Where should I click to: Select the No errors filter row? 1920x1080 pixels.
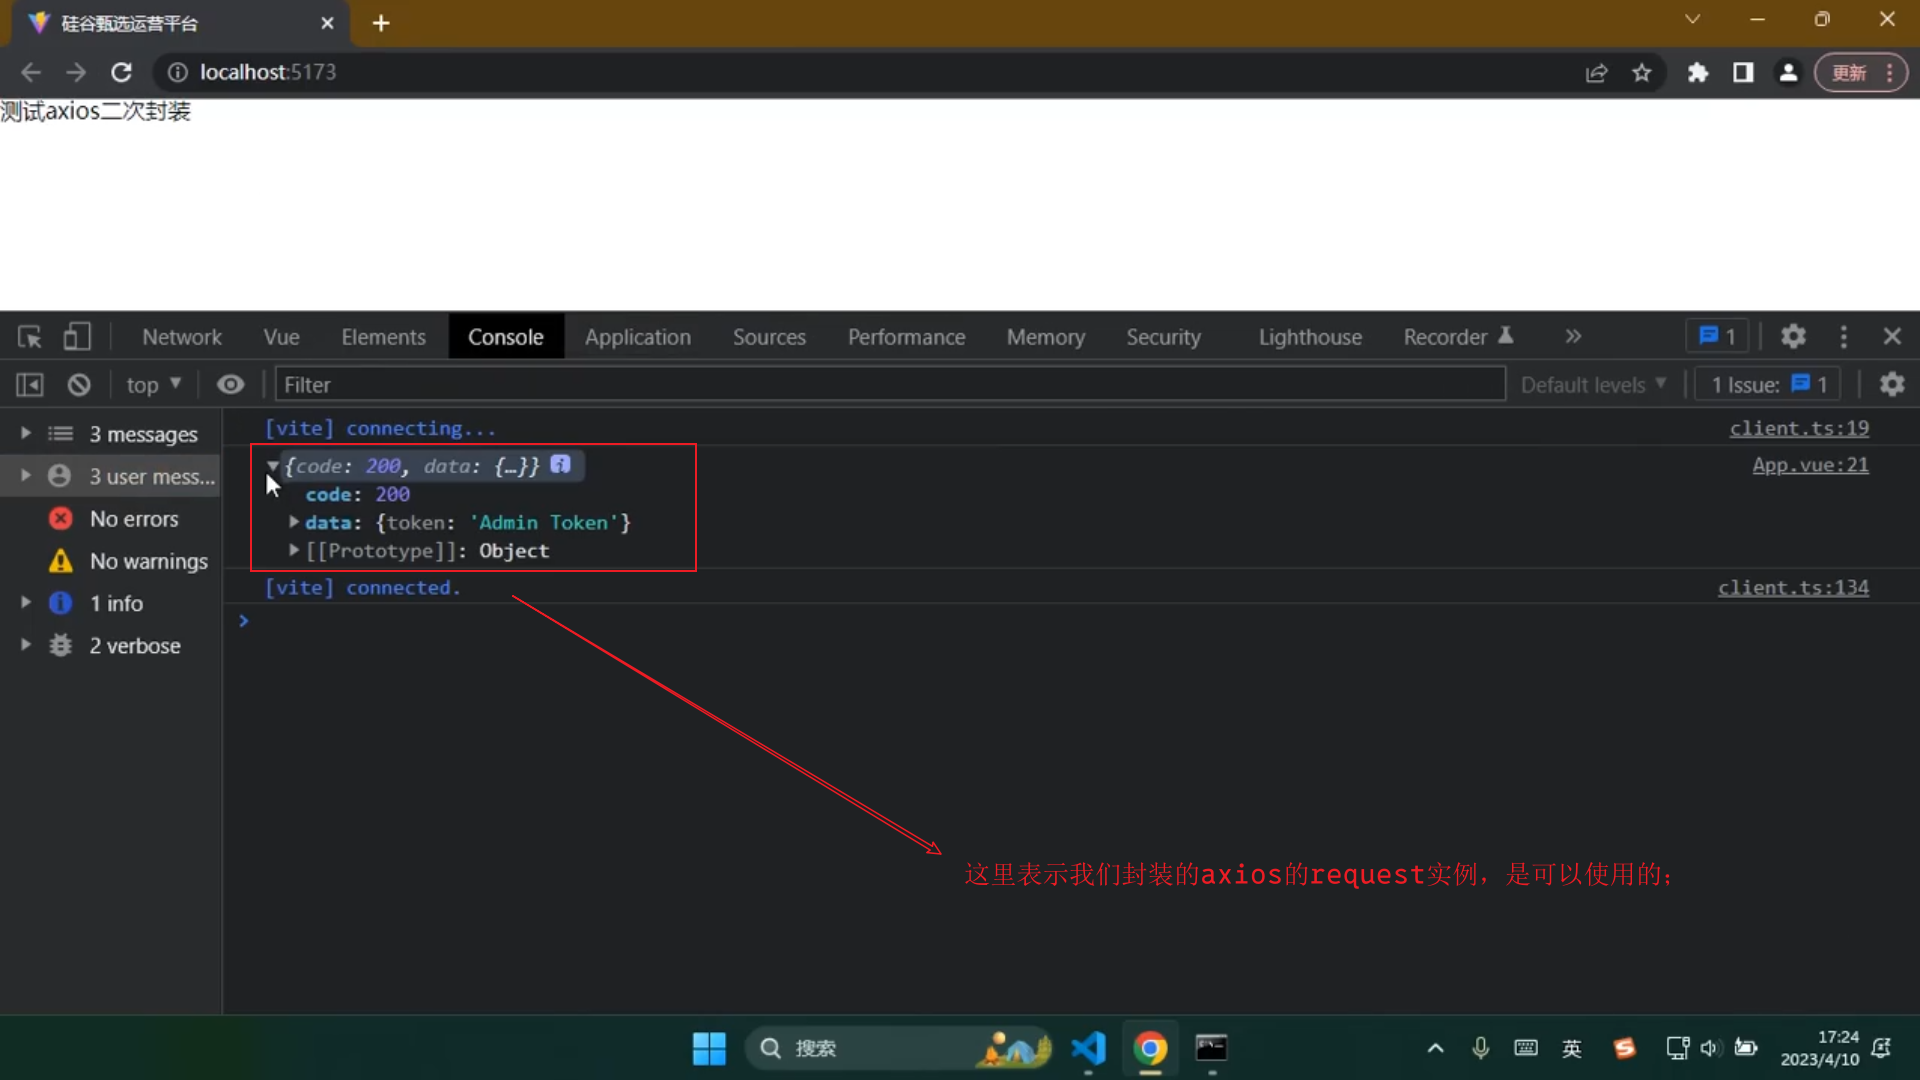click(112, 519)
